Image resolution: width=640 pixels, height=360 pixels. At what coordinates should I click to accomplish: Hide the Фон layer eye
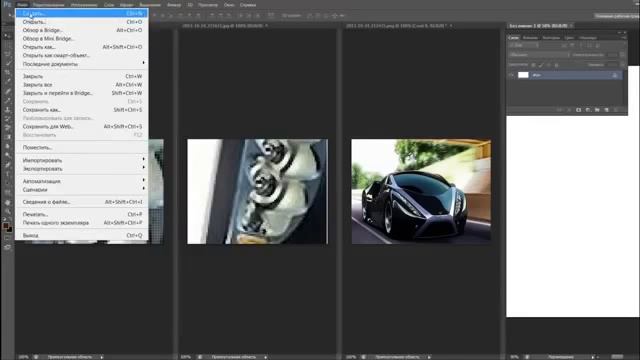click(x=512, y=75)
